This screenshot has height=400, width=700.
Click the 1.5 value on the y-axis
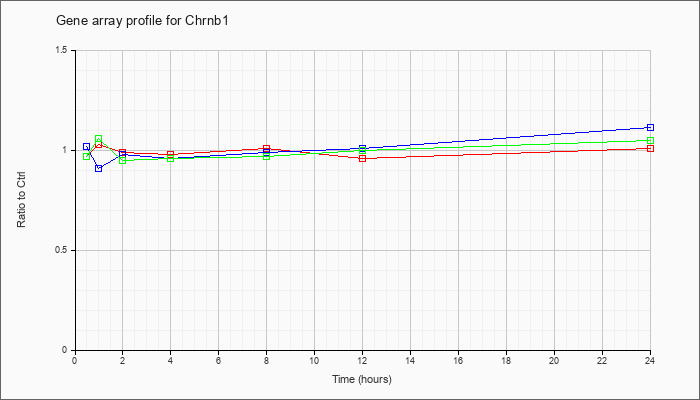(x=62, y=50)
